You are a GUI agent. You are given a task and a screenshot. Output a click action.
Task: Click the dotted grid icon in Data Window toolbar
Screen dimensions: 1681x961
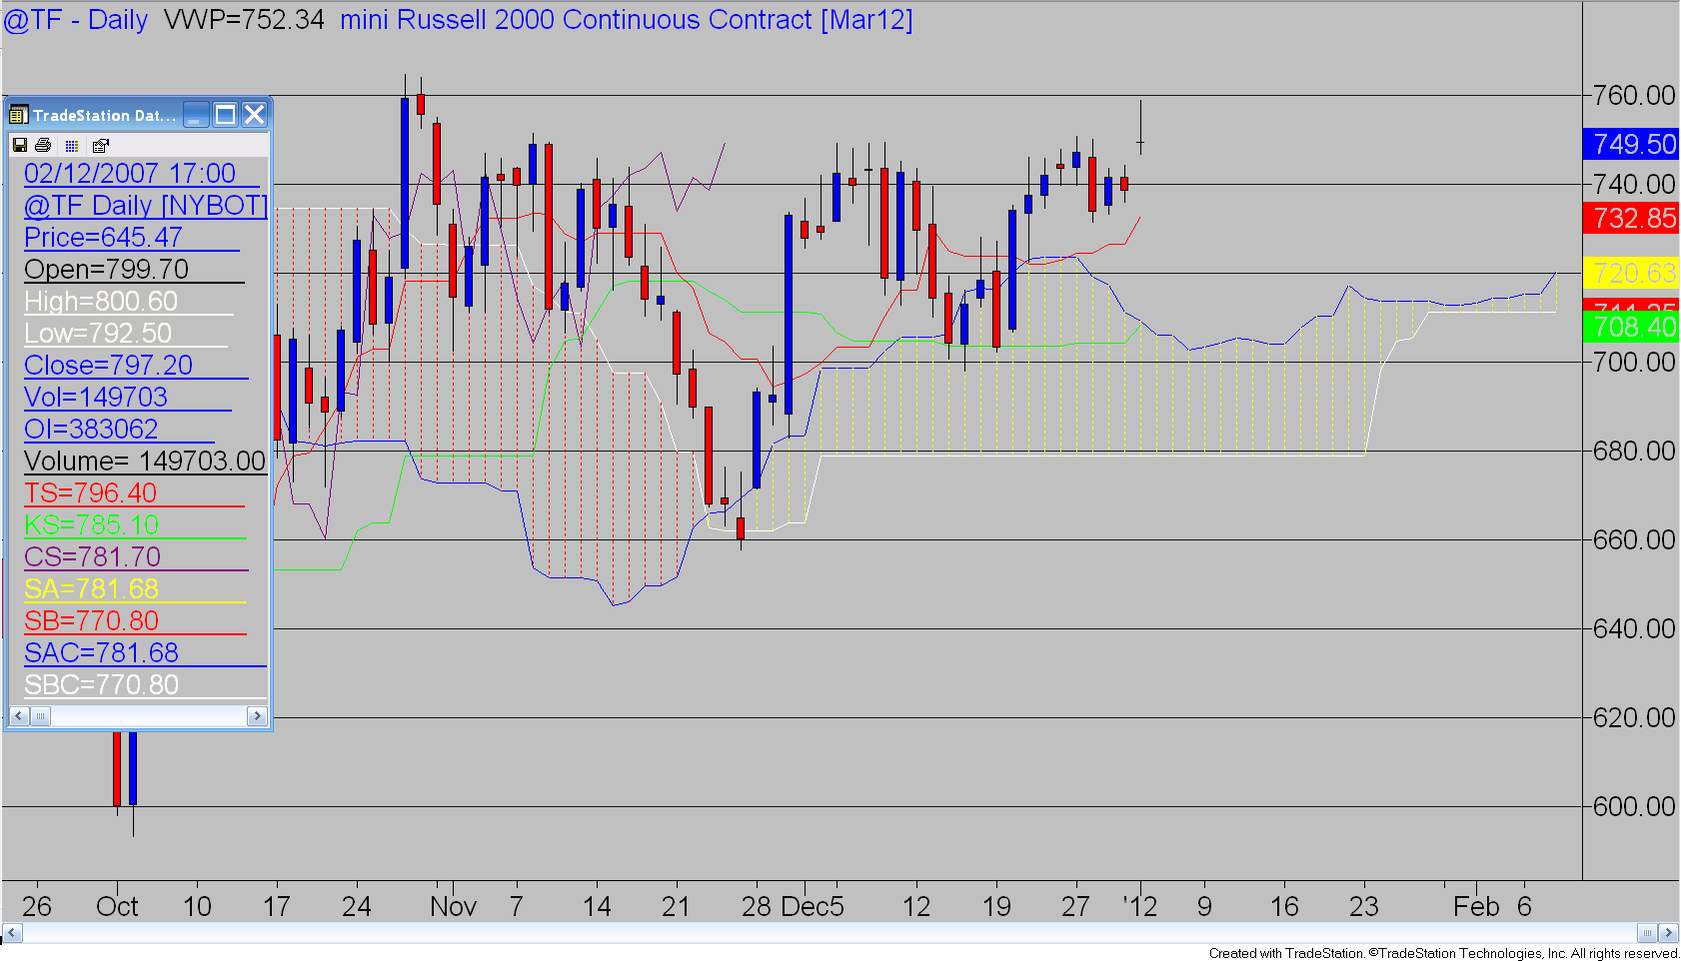point(72,146)
